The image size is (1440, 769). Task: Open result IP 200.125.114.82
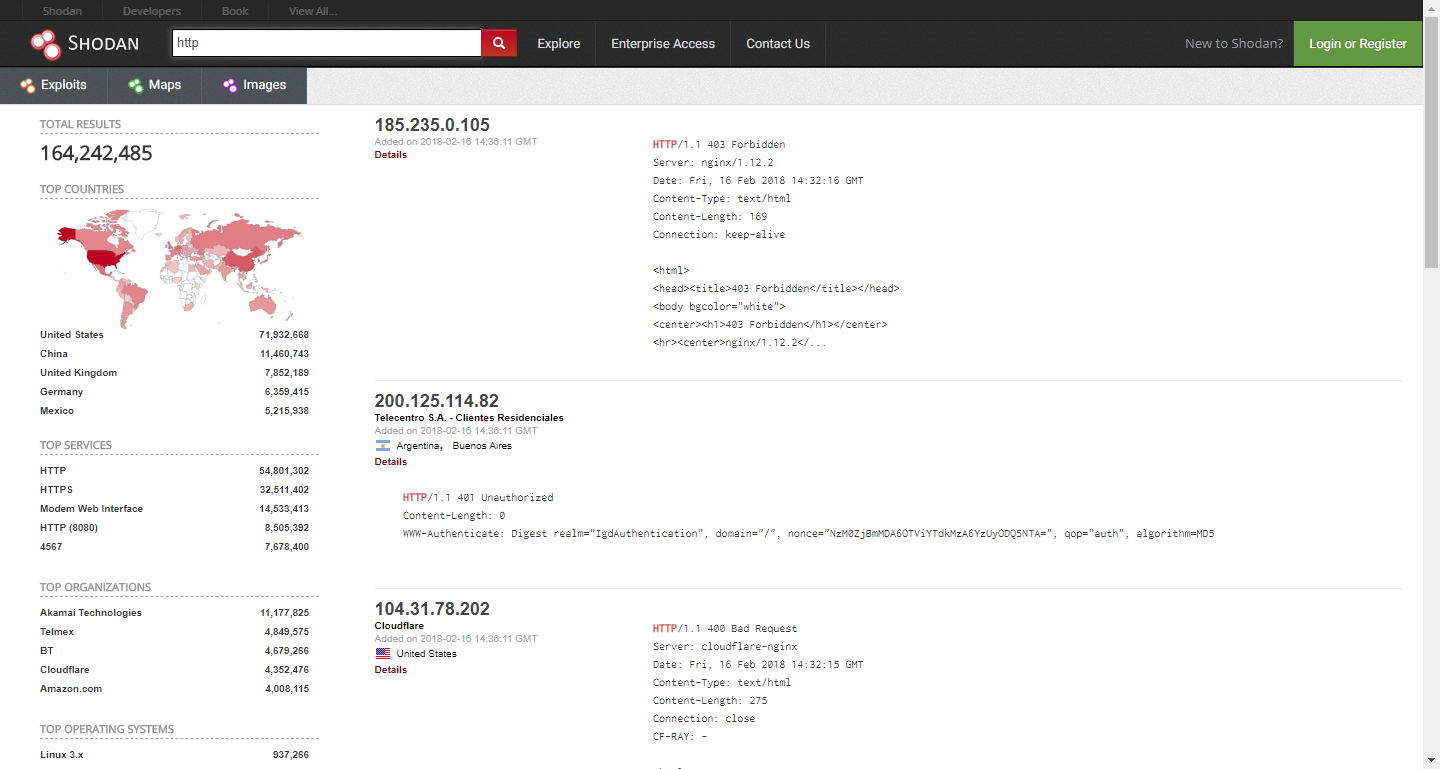pyautogui.click(x=437, y=401)
